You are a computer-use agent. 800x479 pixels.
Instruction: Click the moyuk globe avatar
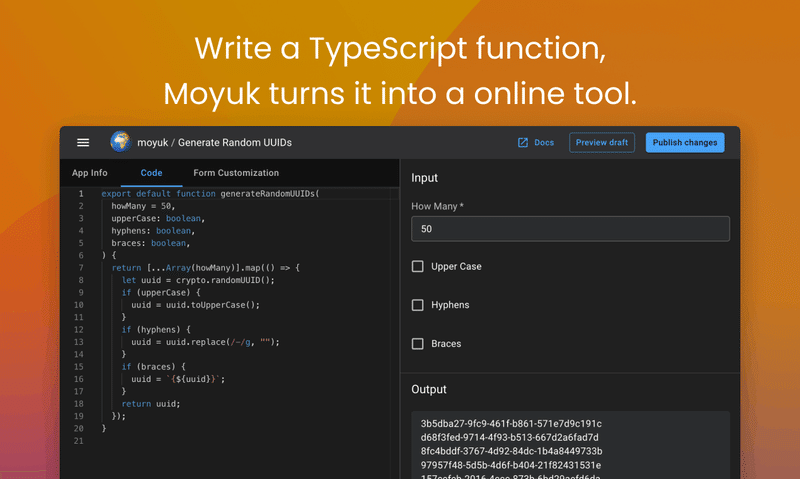point(121,142)
